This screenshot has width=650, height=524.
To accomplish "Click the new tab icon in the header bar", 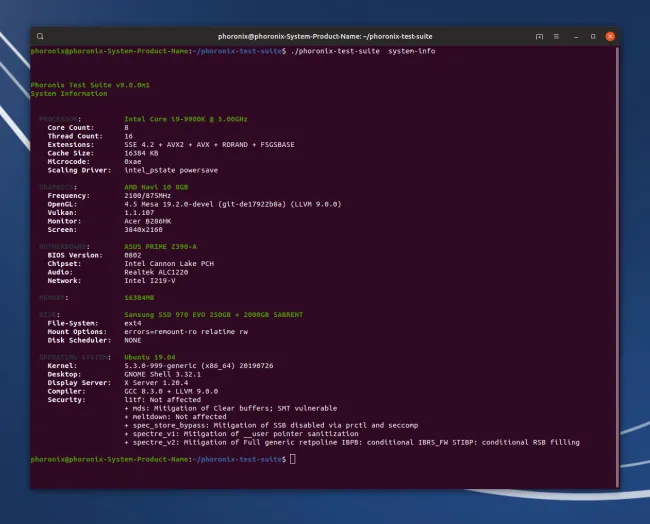I will (540, 36).
